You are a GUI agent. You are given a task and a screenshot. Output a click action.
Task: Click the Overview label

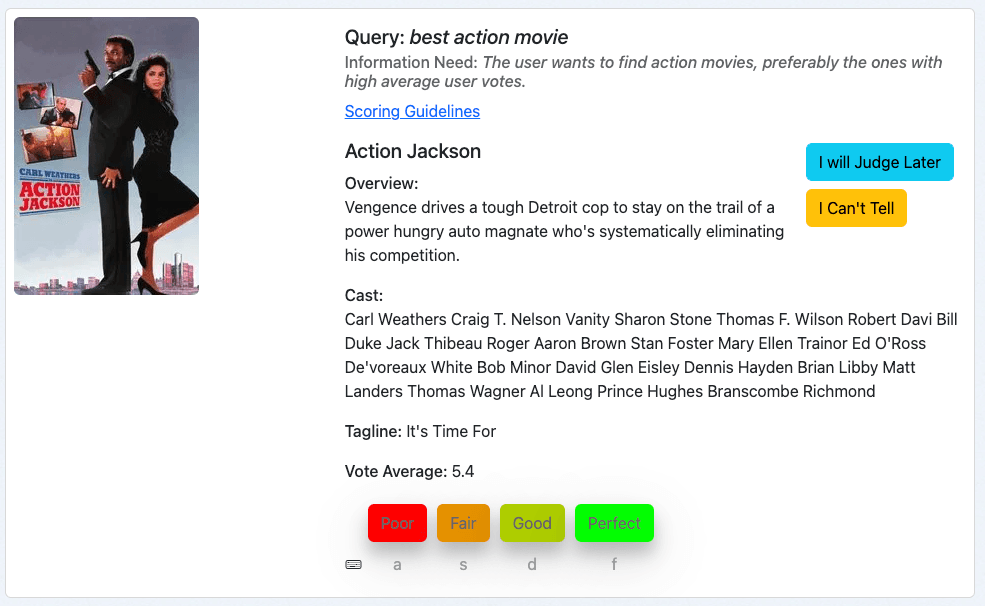pyautogui.click(x=381, y=184)
